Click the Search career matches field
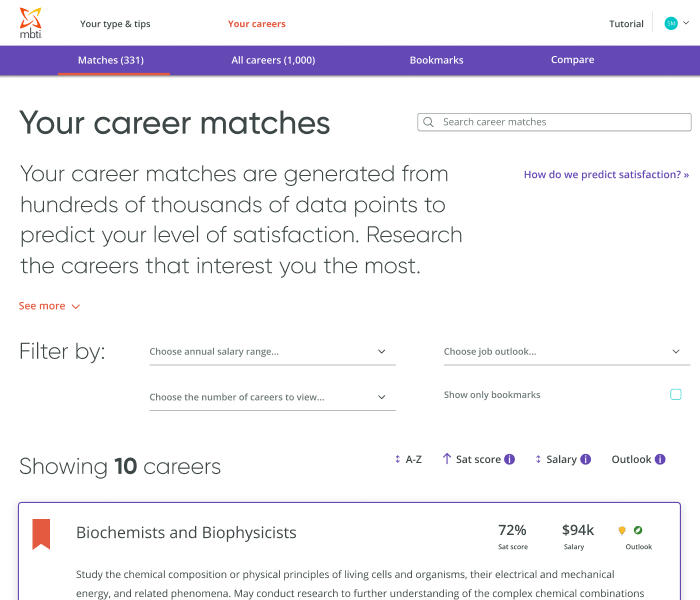The width and height of the screenshot is (700, 600). (560, 122)
